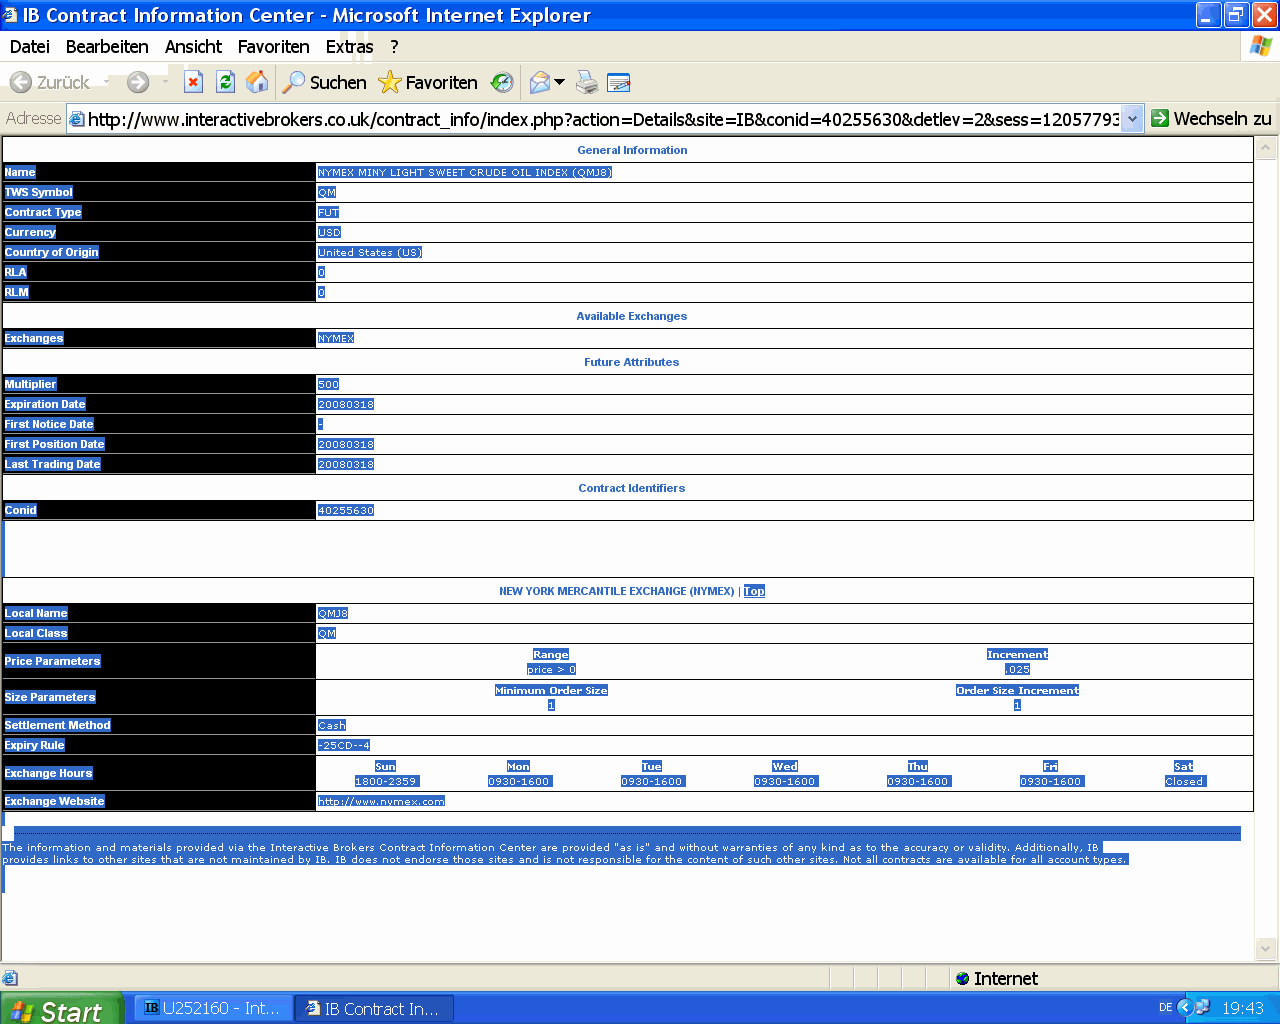The image size is (1280, 1024).
Task: Open the Windows Start menu
Action: tap(60, 1008)
